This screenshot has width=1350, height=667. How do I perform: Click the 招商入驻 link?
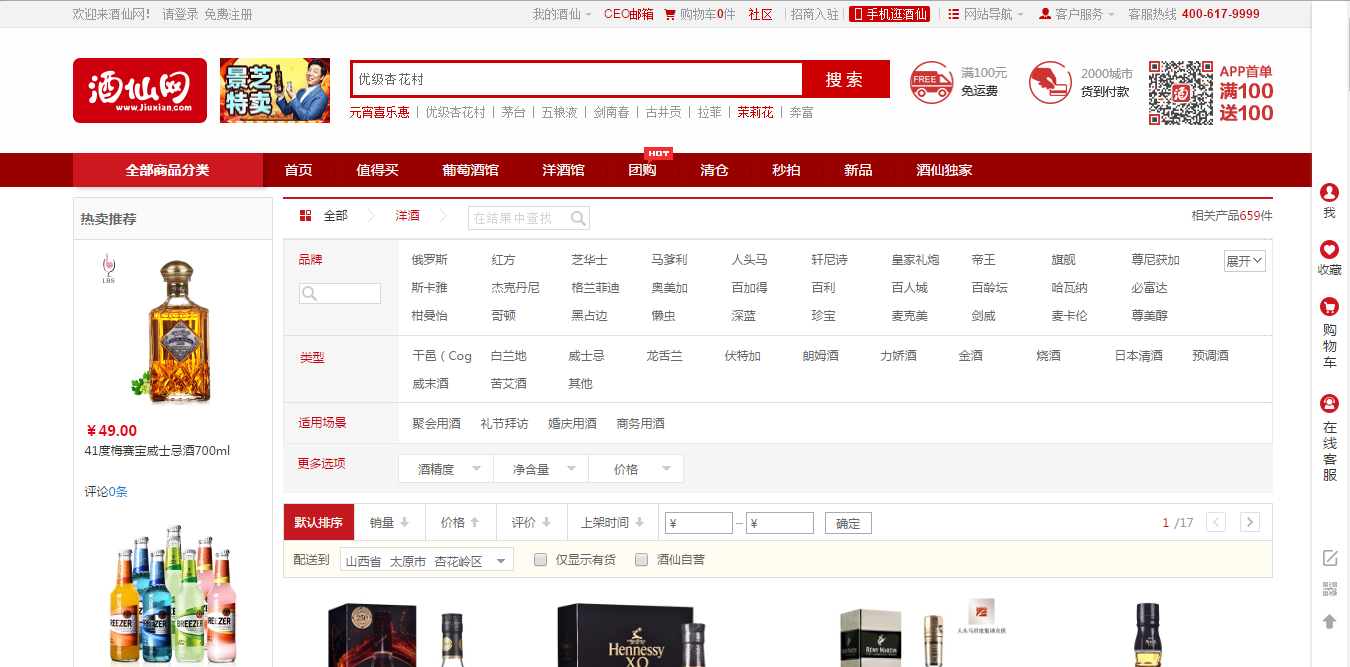[815, 14]
